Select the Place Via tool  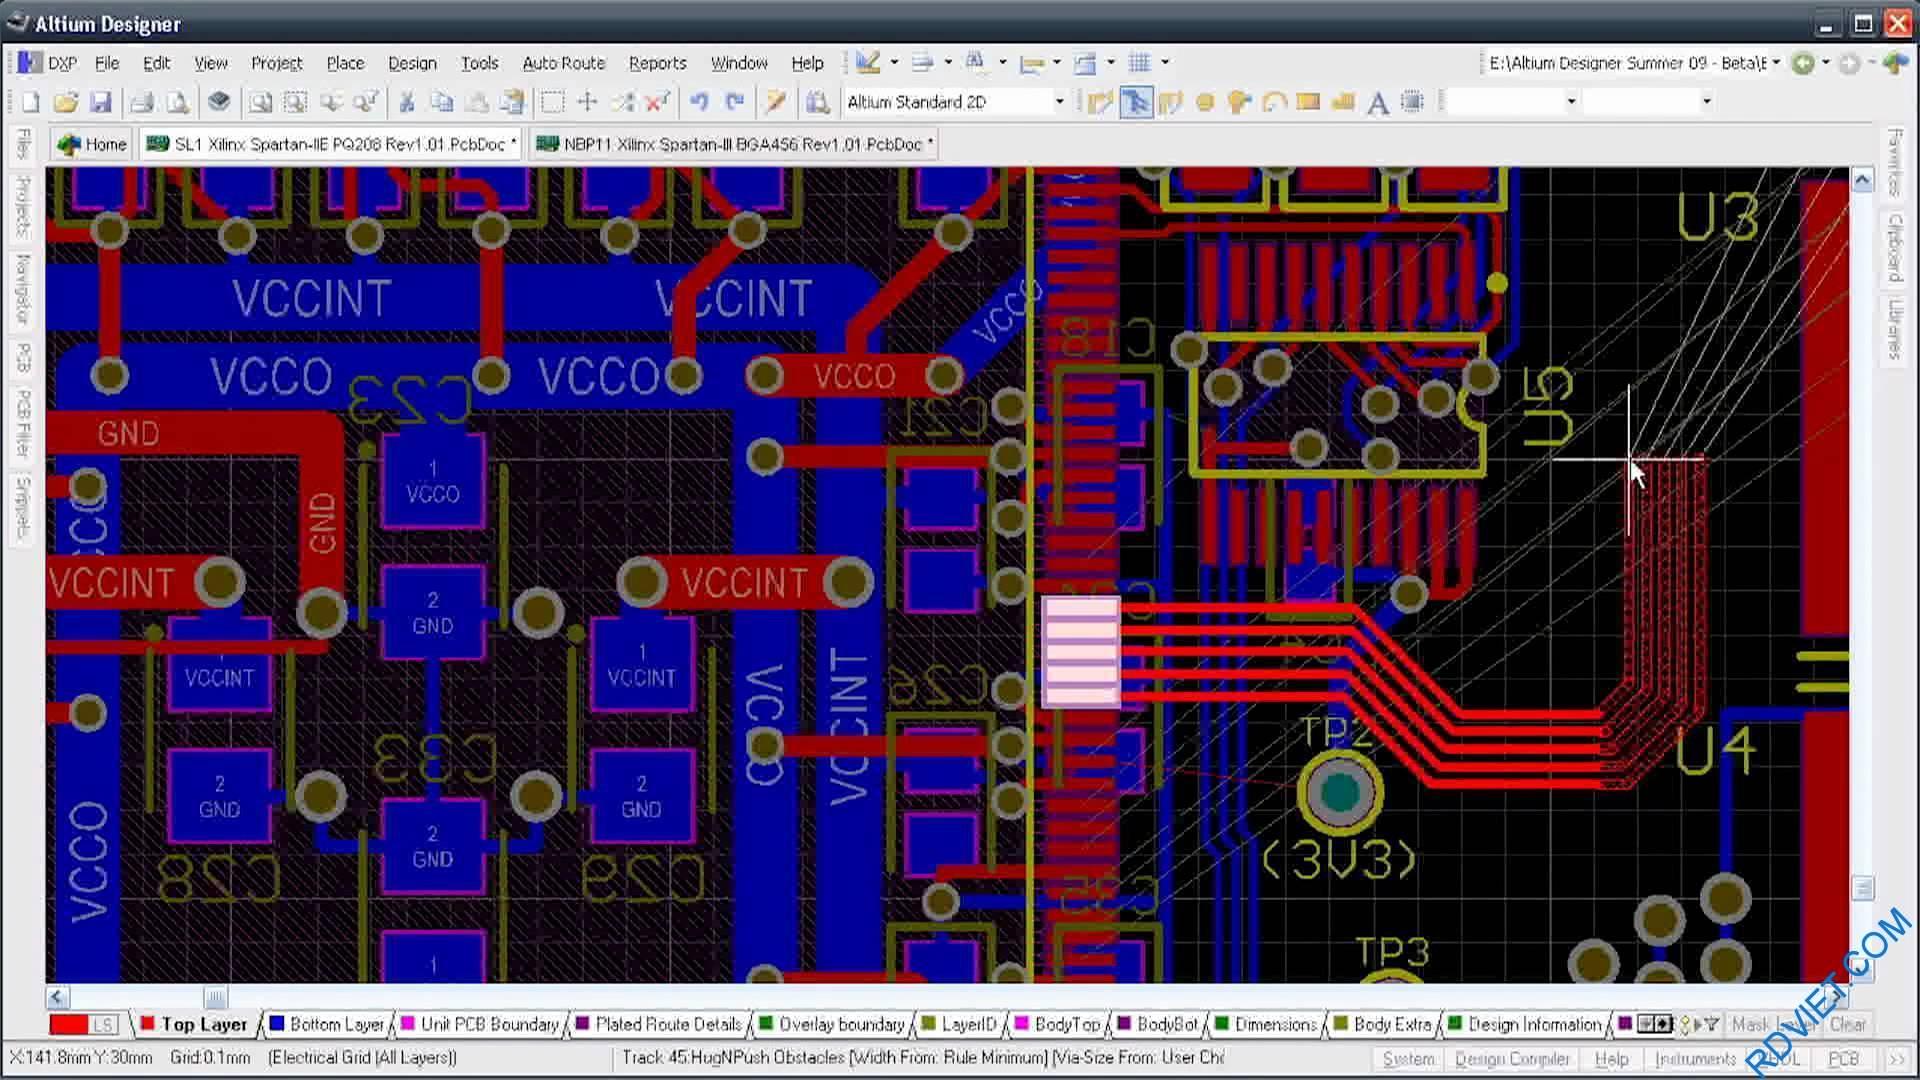pyautogui.click(x=1238, y=101)
